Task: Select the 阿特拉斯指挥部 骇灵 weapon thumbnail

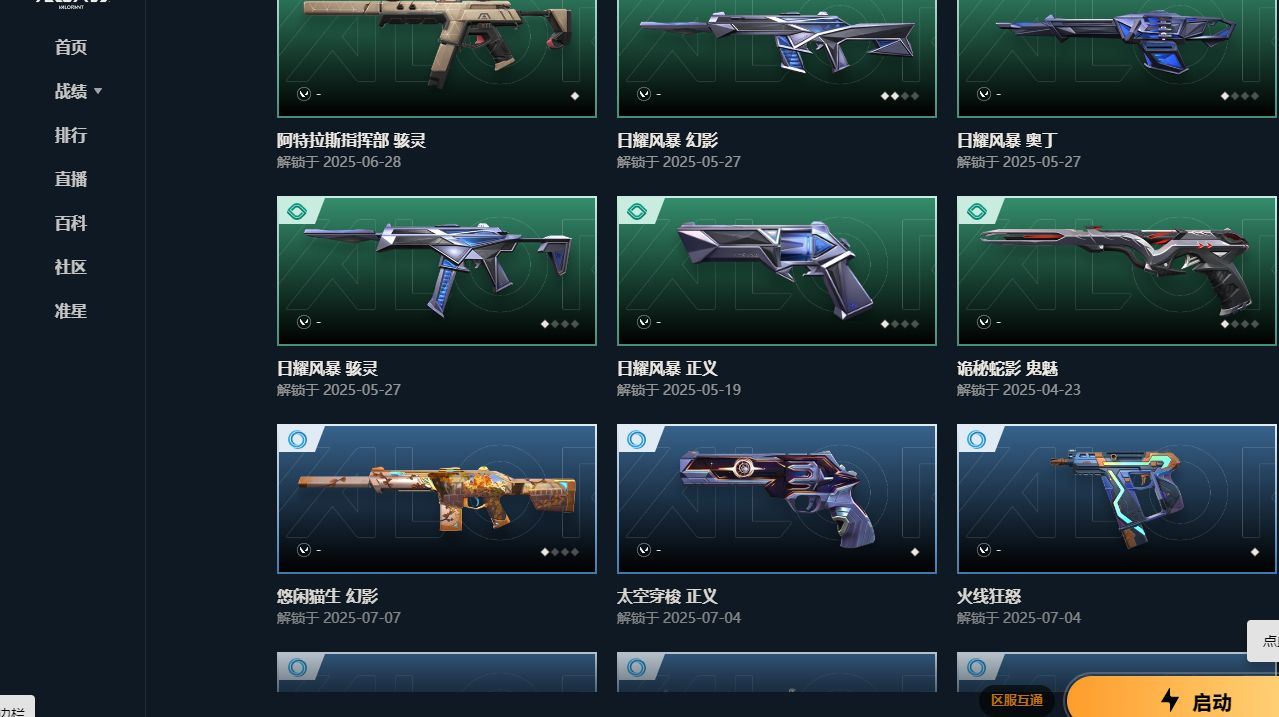Action: coord(437,58)
